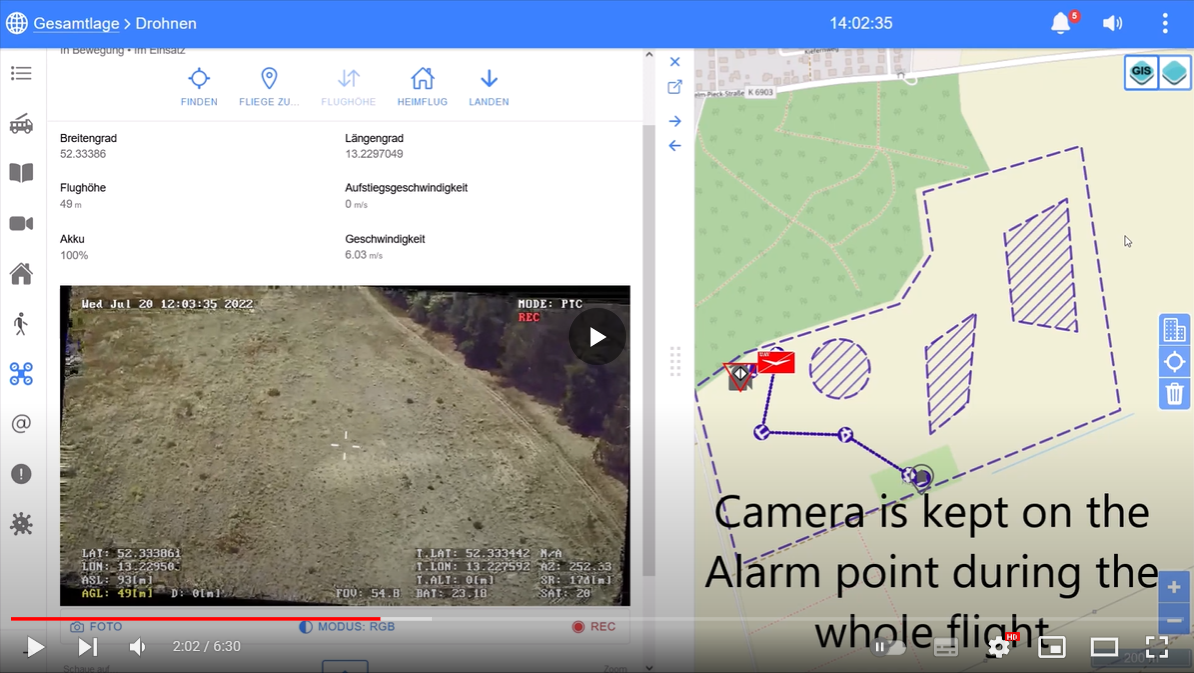Click the panel splitter drag handle dots

tap(675, 362)
